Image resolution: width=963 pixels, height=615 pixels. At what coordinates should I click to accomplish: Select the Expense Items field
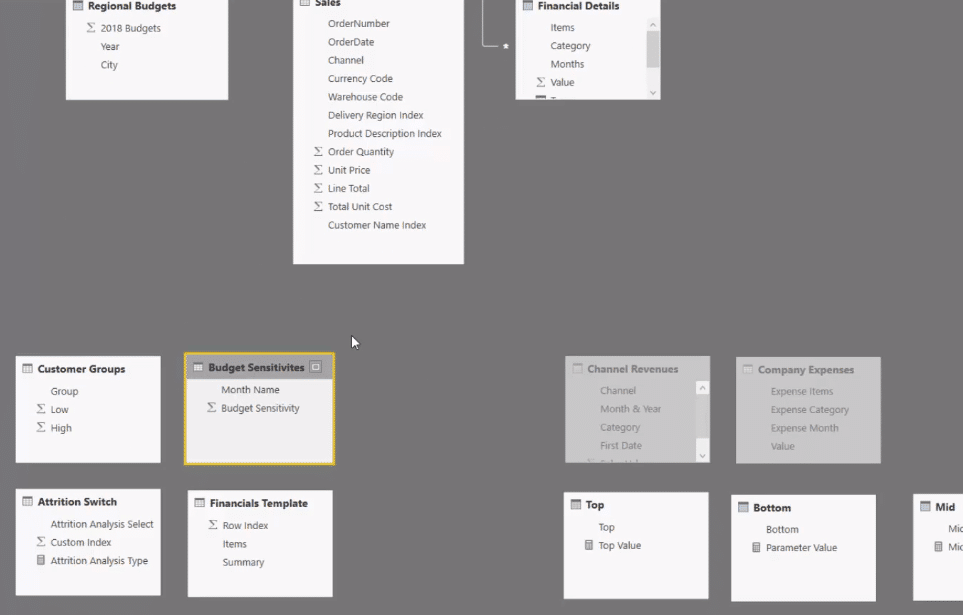tap(801, 391)
